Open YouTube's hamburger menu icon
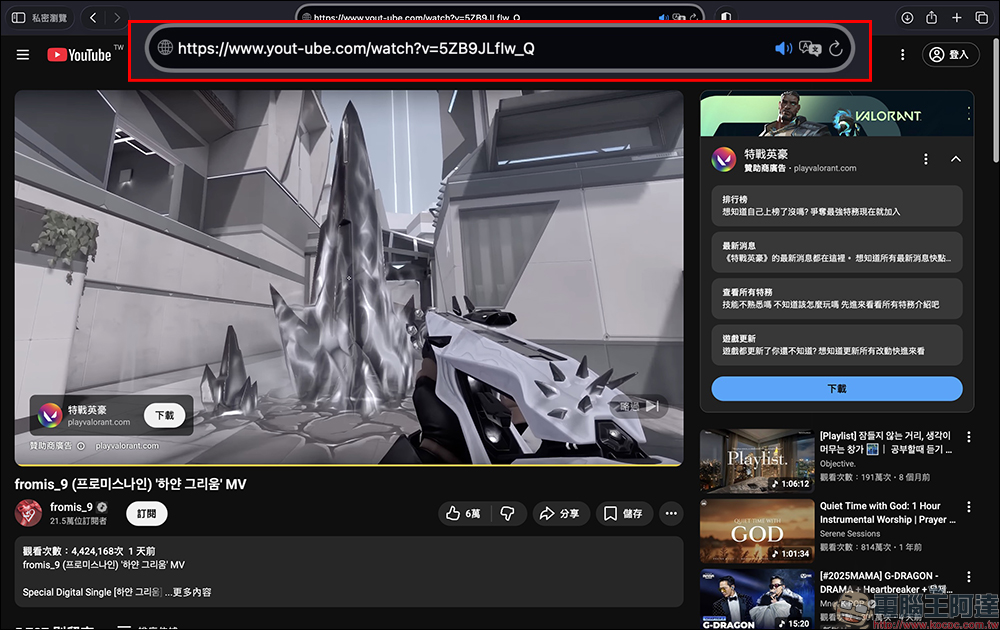This screenshot has width=1000, height=630. [x=22, y=55]
